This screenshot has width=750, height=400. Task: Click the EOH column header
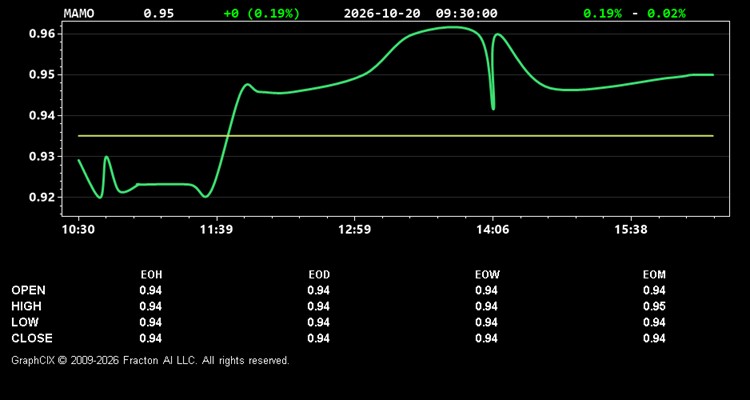tap(151, 275)
